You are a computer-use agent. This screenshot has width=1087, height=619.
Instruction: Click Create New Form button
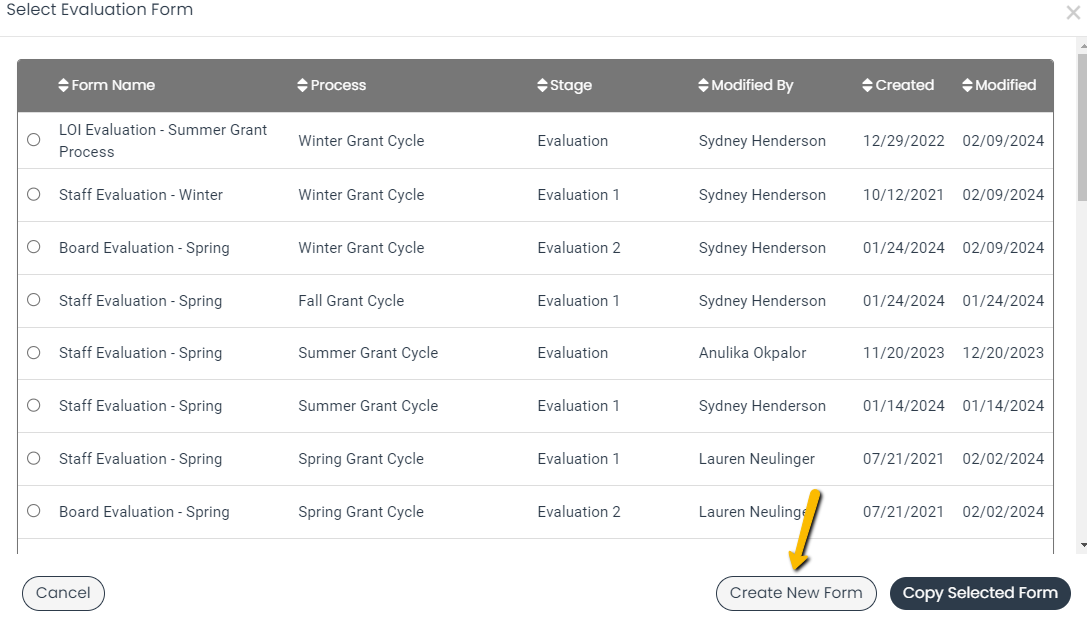click(x=796, y=593)
